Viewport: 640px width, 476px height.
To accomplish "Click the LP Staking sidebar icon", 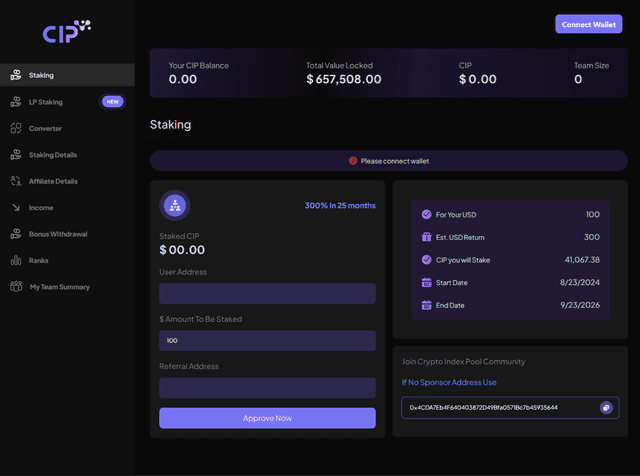I will pyautogui.click(x=16, y=102).
